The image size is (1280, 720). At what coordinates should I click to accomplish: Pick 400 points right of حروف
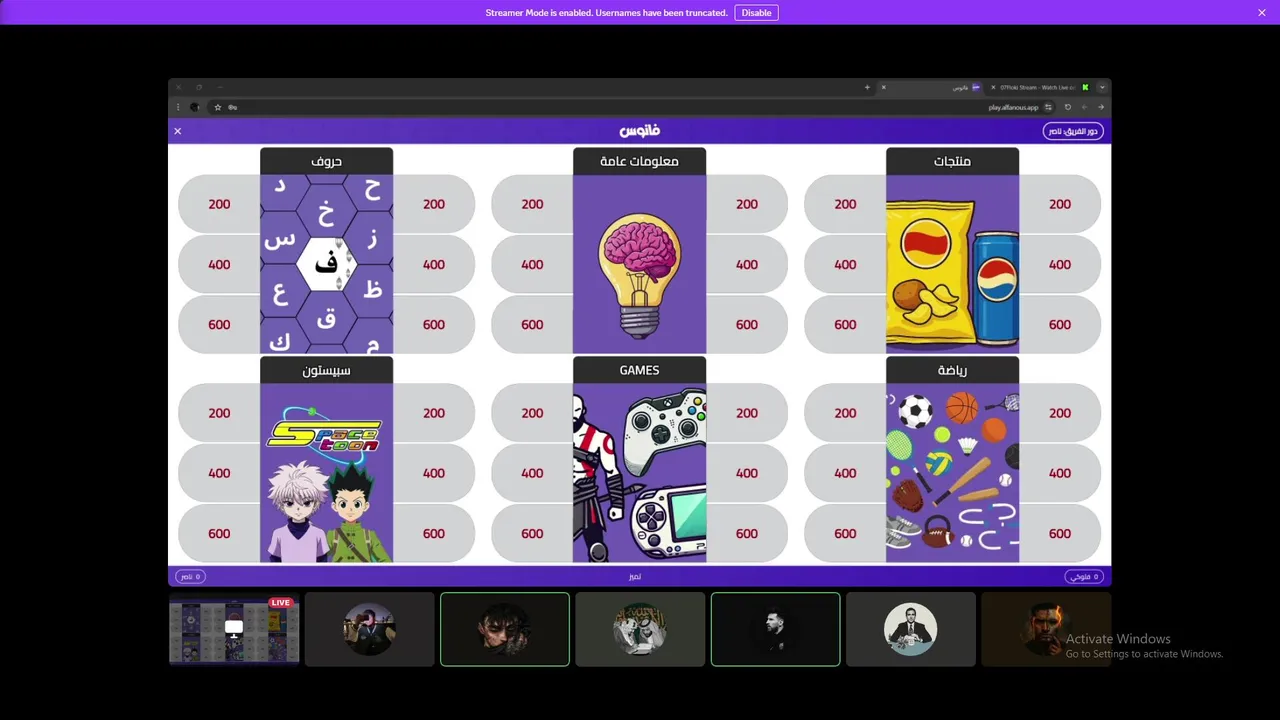tap(434, 265)
